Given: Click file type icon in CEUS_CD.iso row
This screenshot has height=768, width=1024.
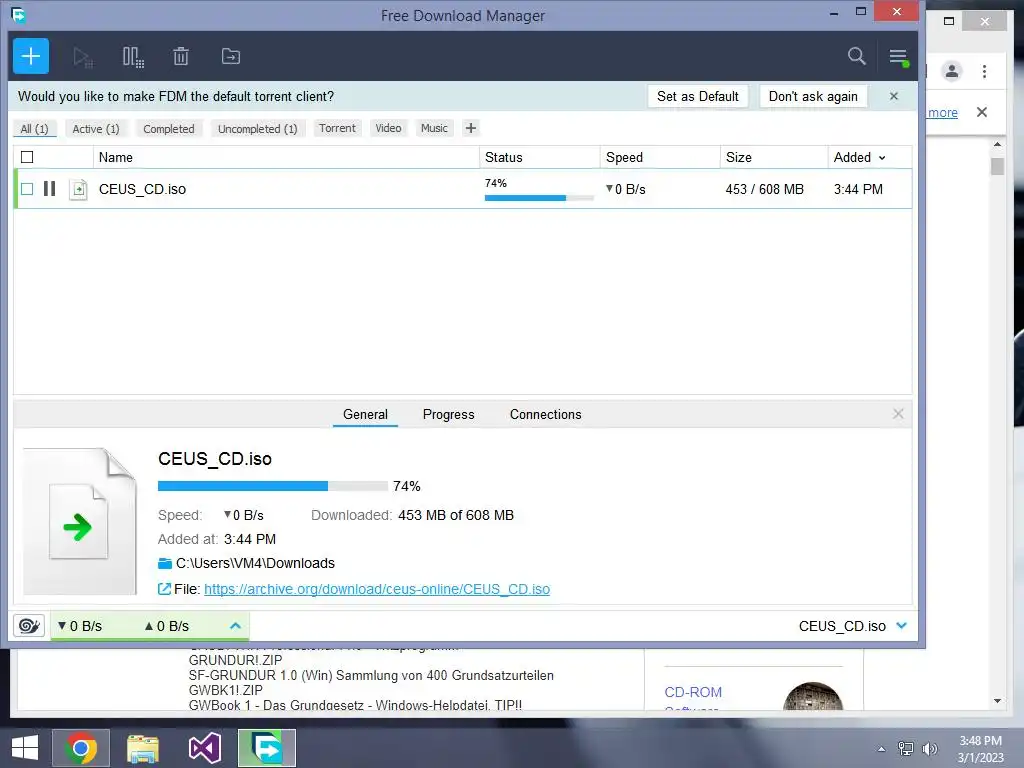Looking at the screenshot, I should pyautogui.click(x=78, y=189).
